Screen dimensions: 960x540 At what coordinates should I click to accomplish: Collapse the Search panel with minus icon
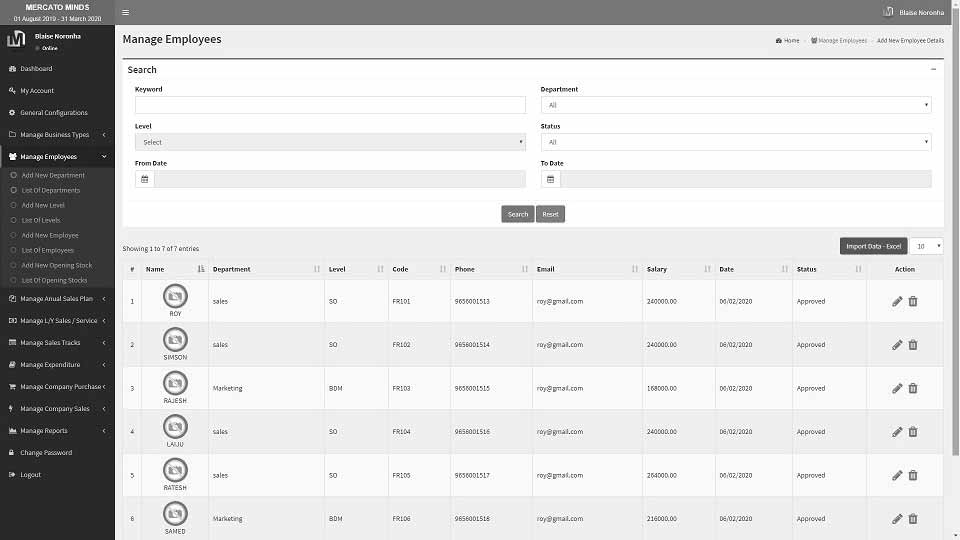click(x=933, y=70)
